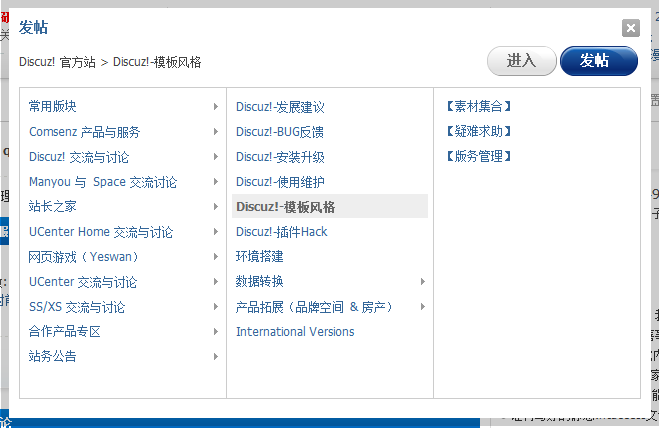Expand the arrow beside 网页游戏（Yeswan）
This screenshot has height=428, width=659.
(216, 256)
